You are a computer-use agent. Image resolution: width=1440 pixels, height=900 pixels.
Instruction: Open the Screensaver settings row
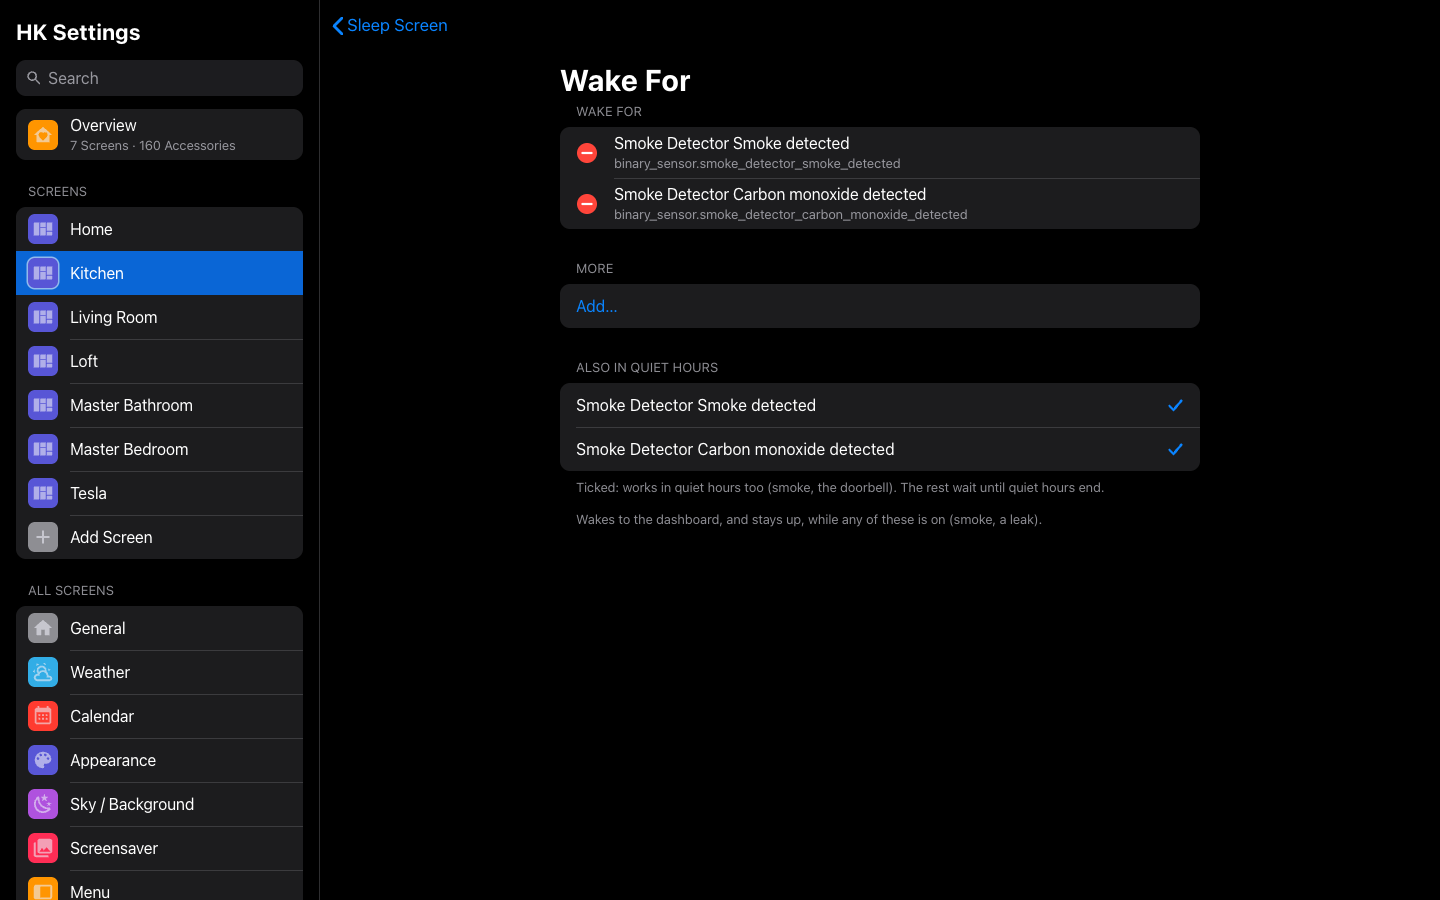(159, 848)
